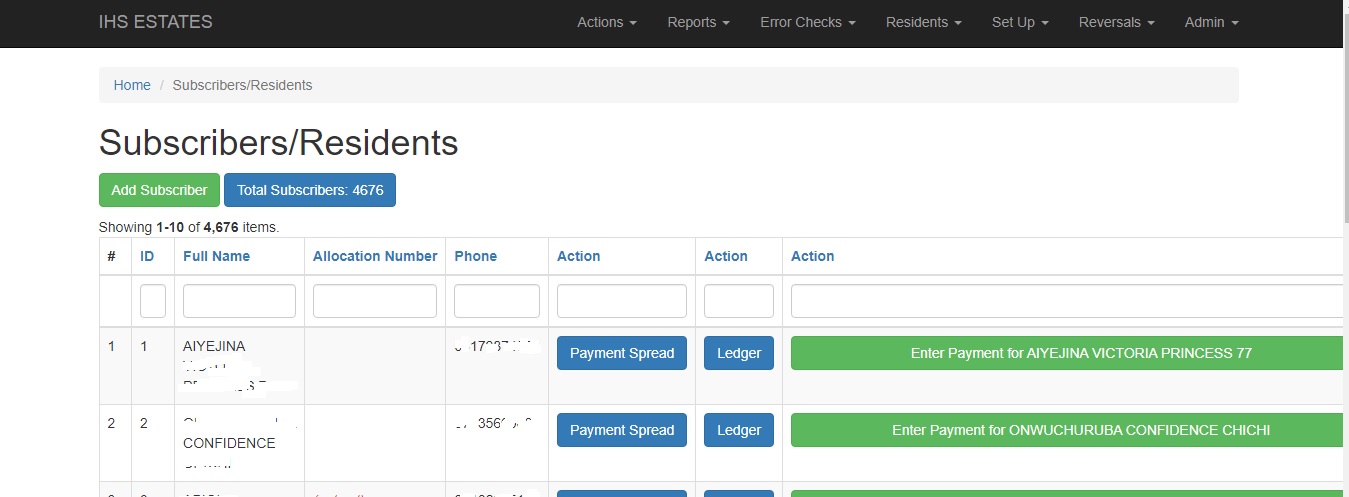This screenshot has height=497, width=1349.
Task: Open the Actions dropdown menu
Action: (x=606, y=22)
